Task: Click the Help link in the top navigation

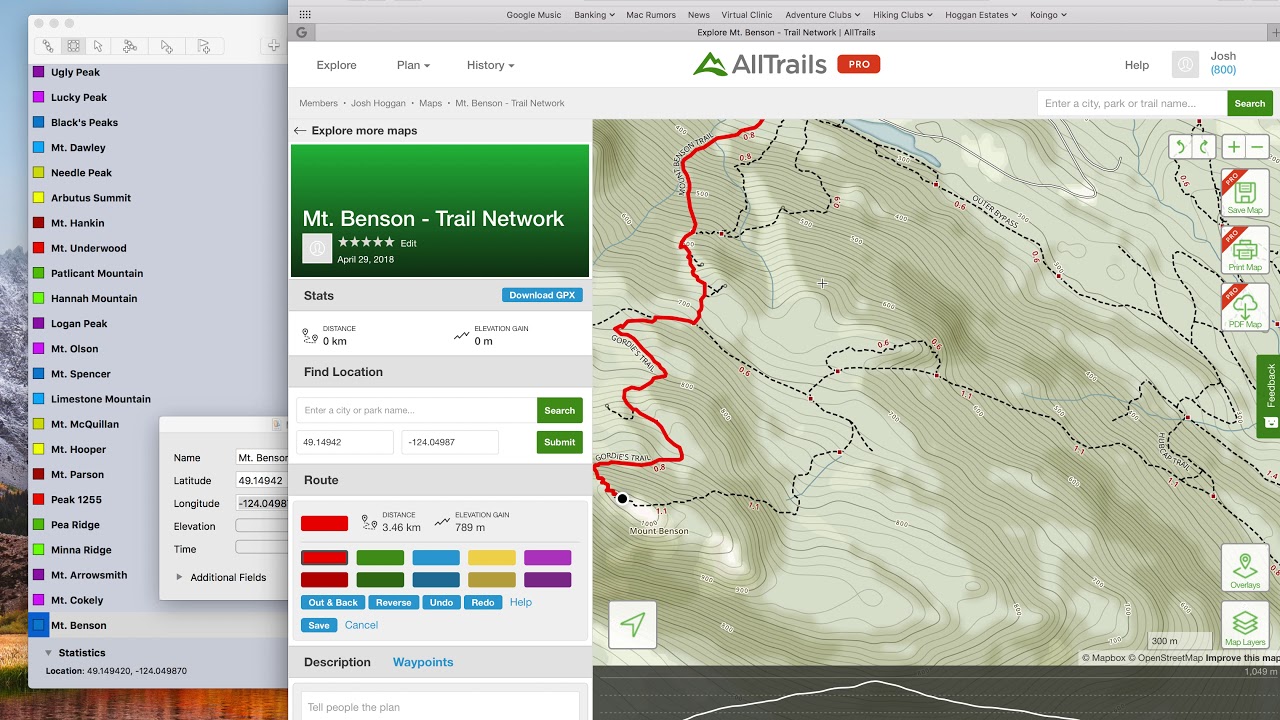Action: point(1137,65)
